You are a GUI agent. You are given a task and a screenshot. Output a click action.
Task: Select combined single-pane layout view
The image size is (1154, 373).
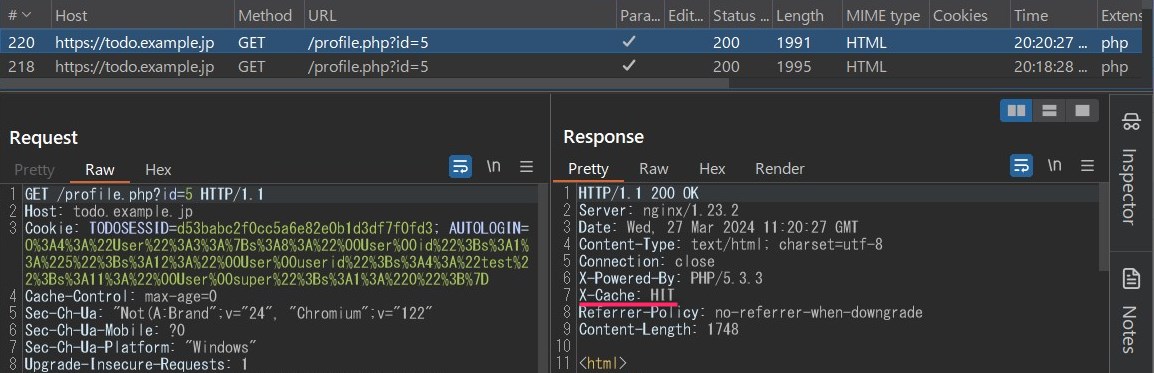click(x=1082, y=111)
